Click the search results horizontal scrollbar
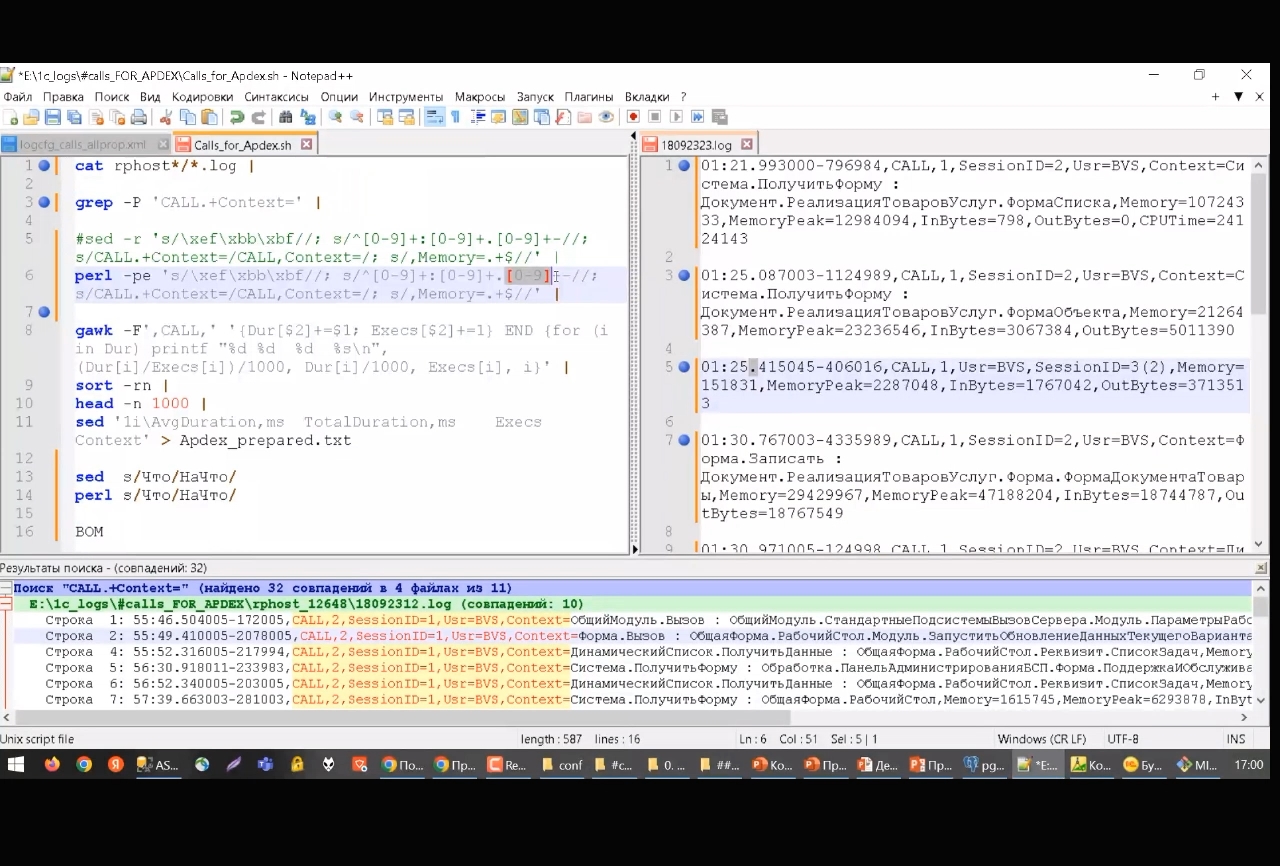Screen dimensions: 1280x866 click(x=400, y=717)
